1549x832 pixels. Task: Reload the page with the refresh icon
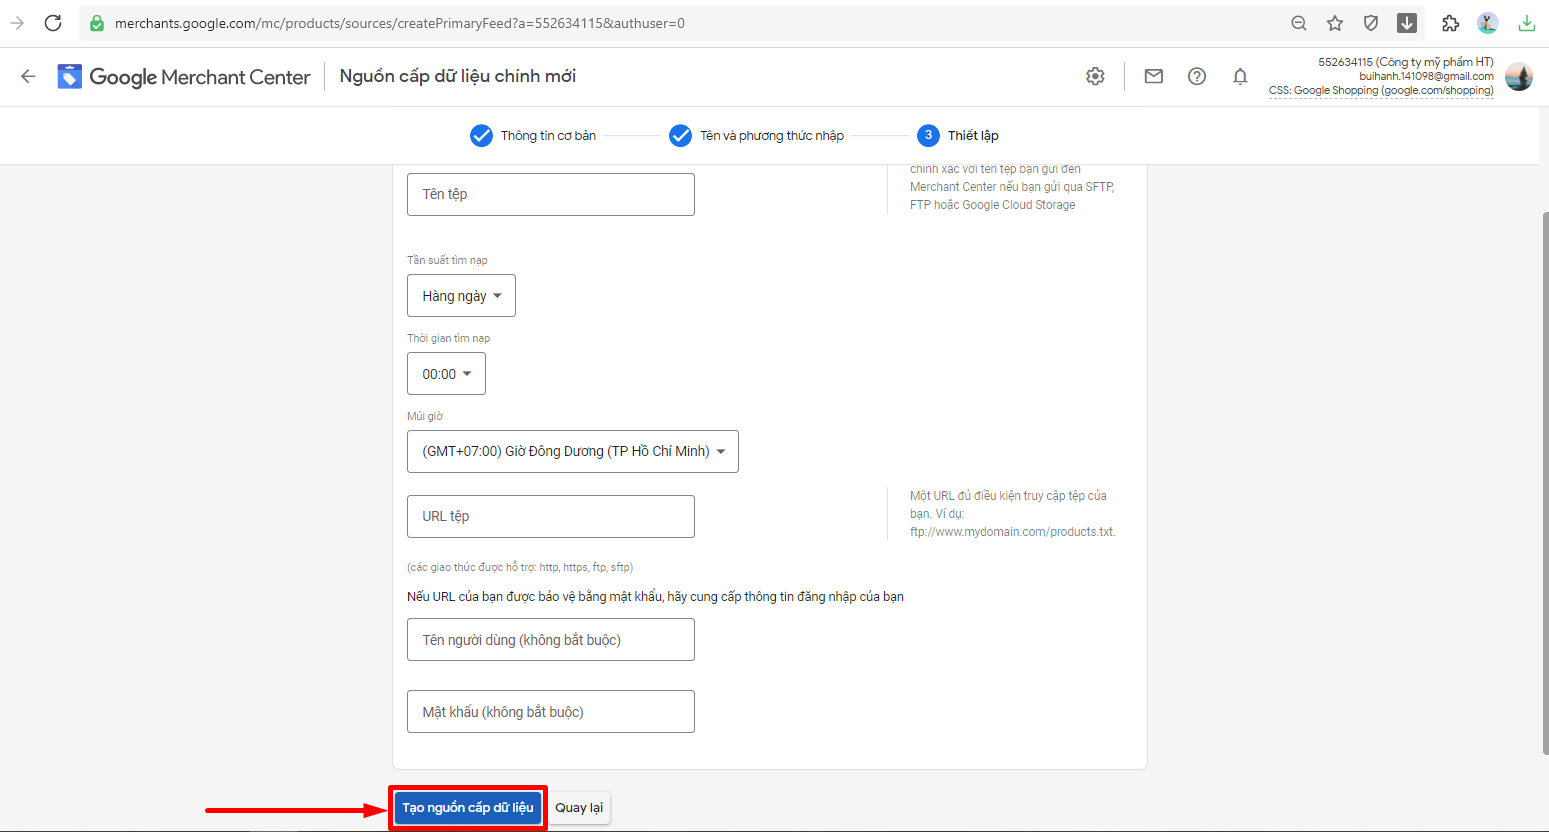click(53, 23)
